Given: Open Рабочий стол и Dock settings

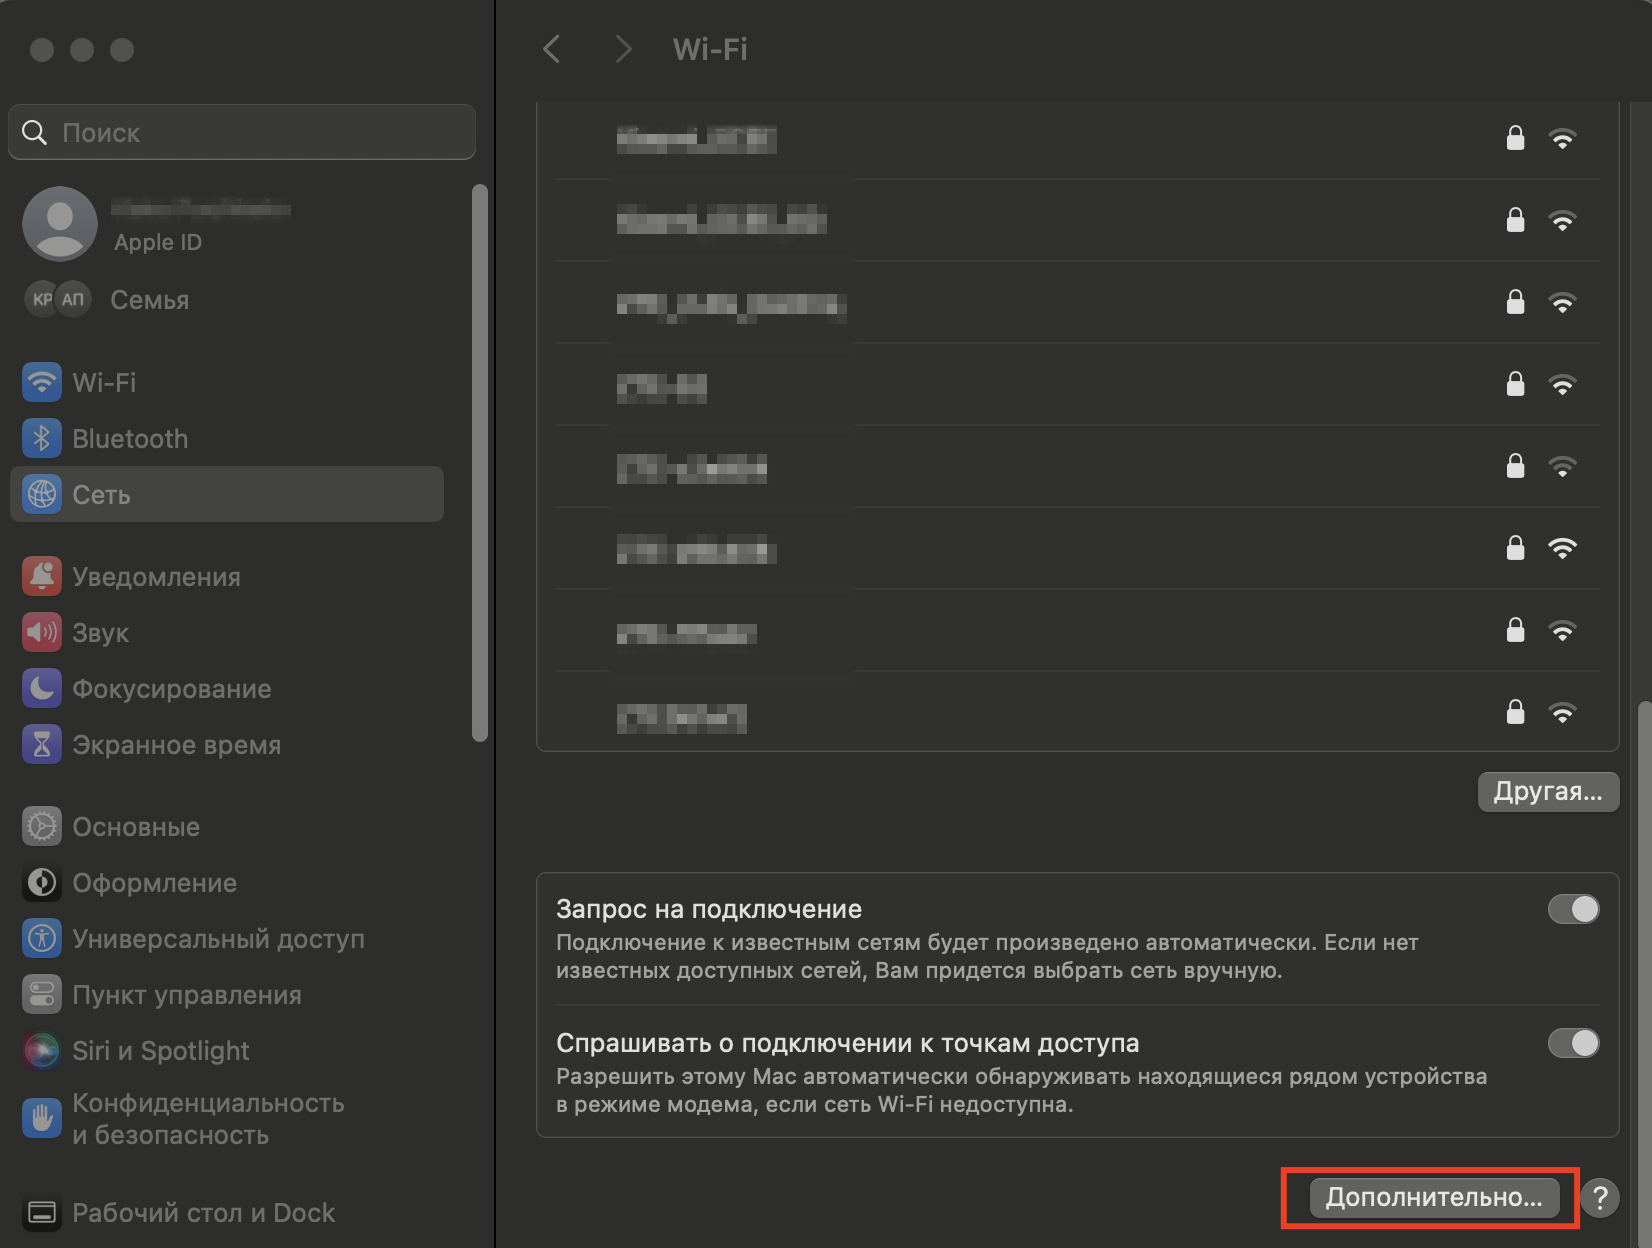Looking at the screenshot, I should pyautogui.click(x=226, y=1213).
